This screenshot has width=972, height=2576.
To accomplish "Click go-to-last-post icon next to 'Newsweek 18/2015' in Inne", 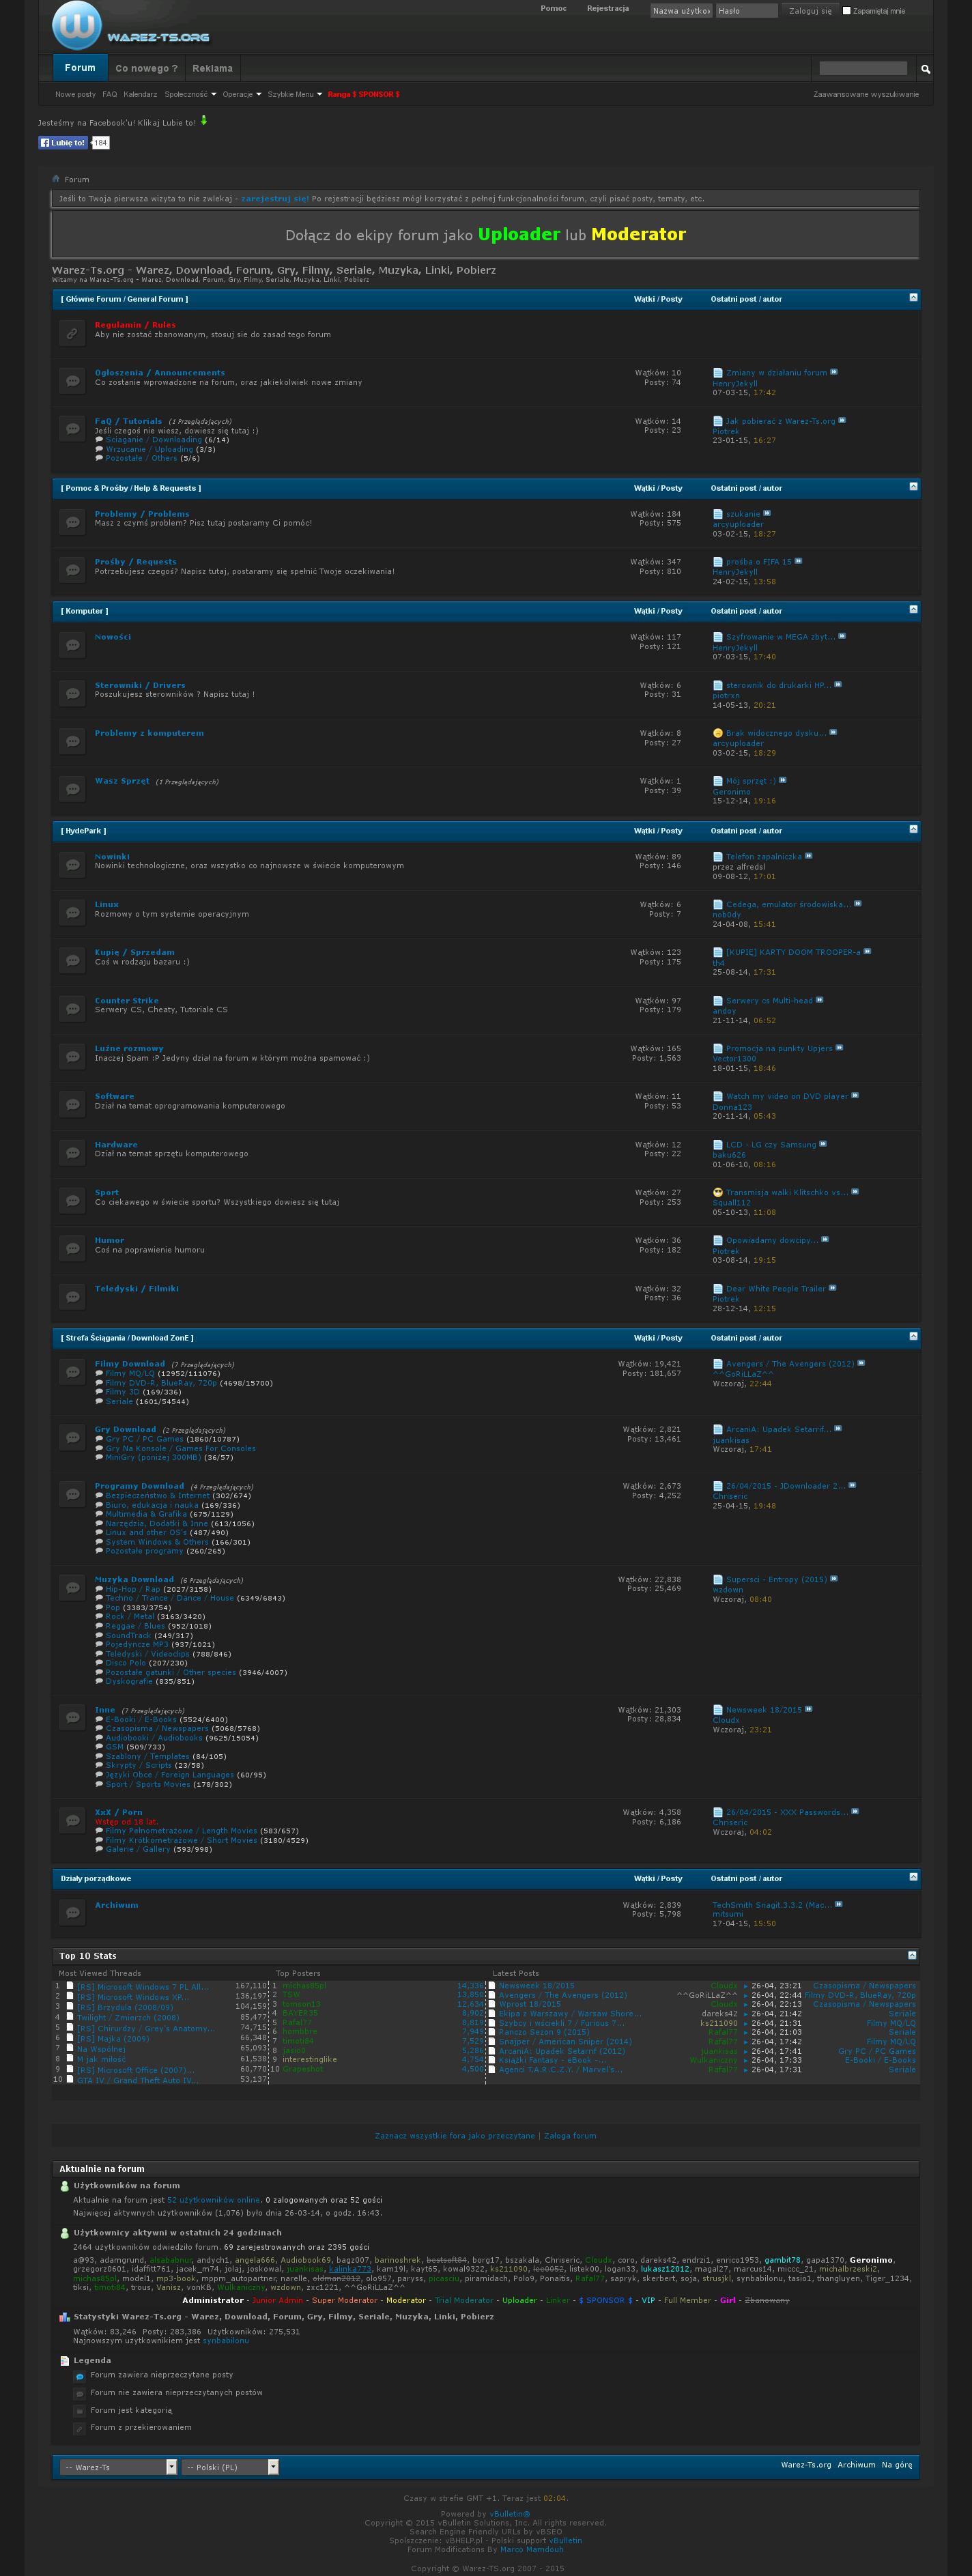I will click(809, 1709).
